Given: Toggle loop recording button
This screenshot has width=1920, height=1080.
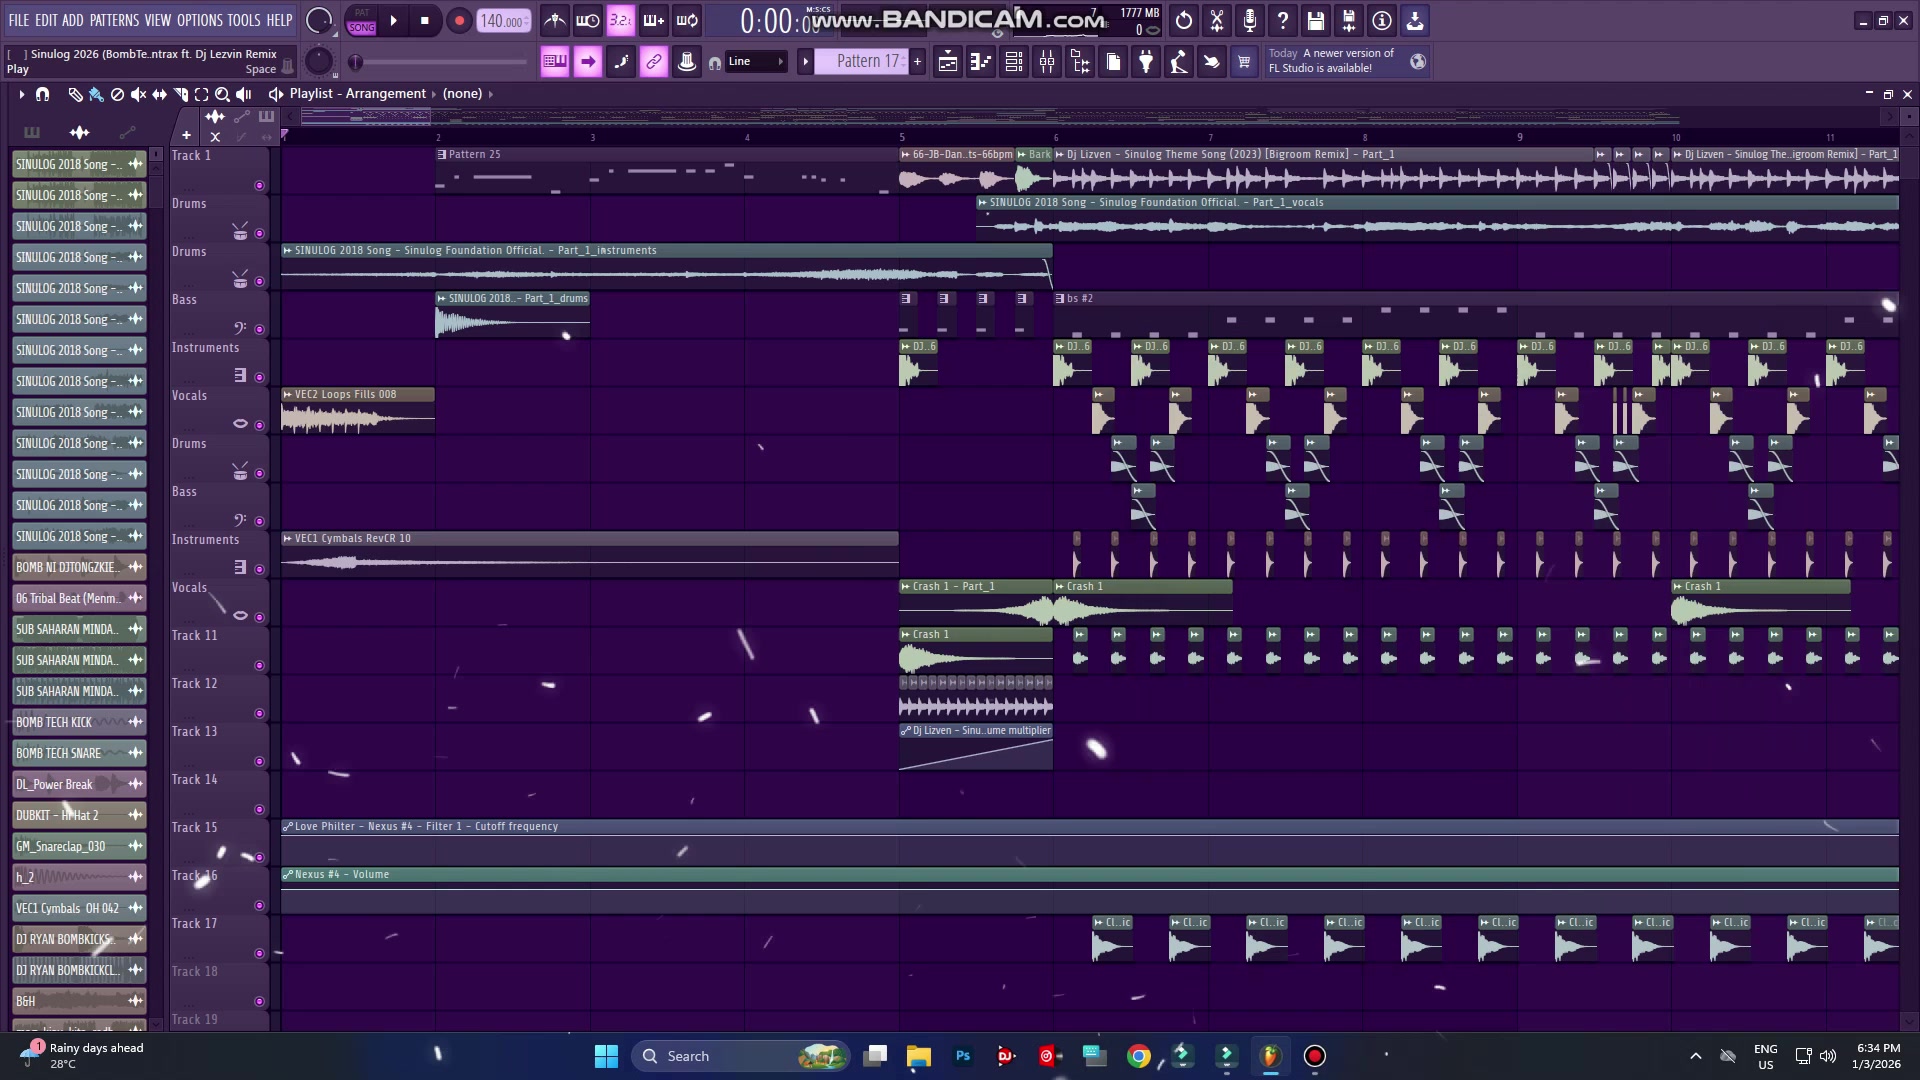Looking at the screenshot, I should tap(687, 20).
